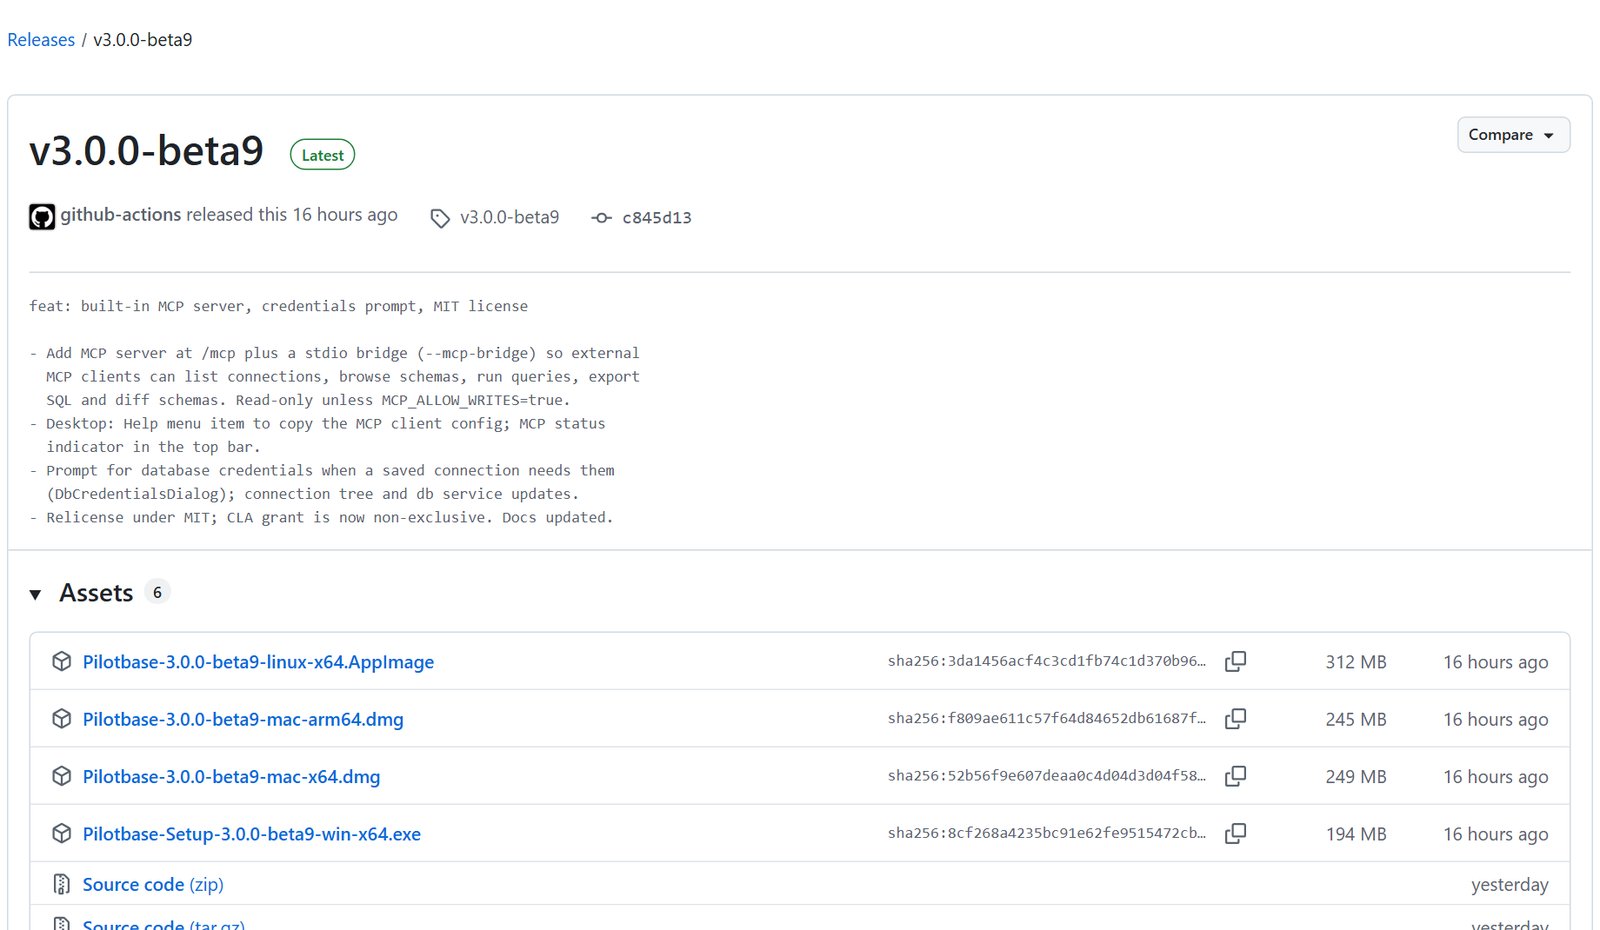Viewport: 1600px width, 930px height.
Task: Click the github-actions avatar icon
Action: click(x=42, y=216)
